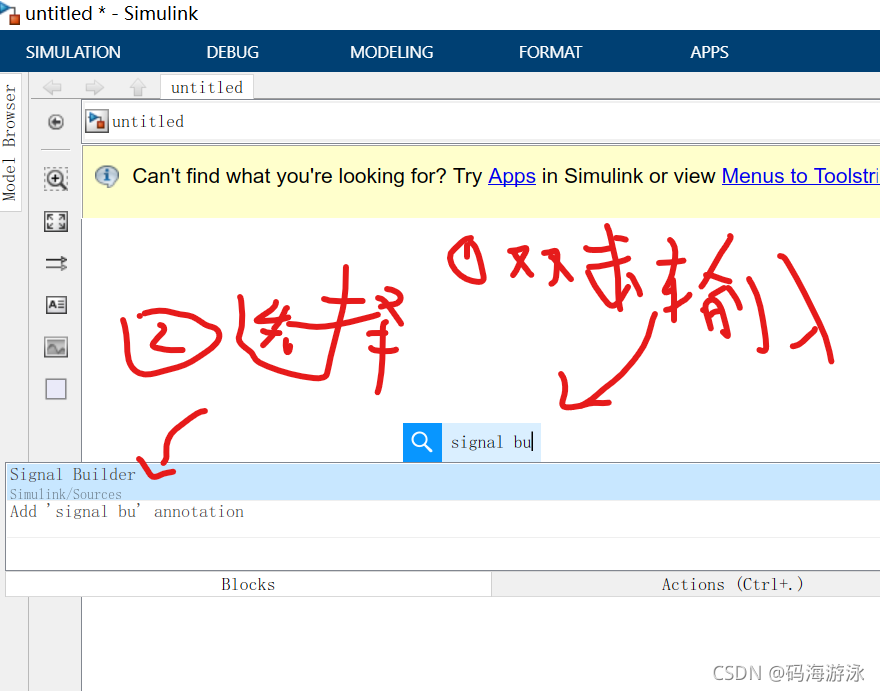Open the APPS ribbon tab

click(709, 52)
